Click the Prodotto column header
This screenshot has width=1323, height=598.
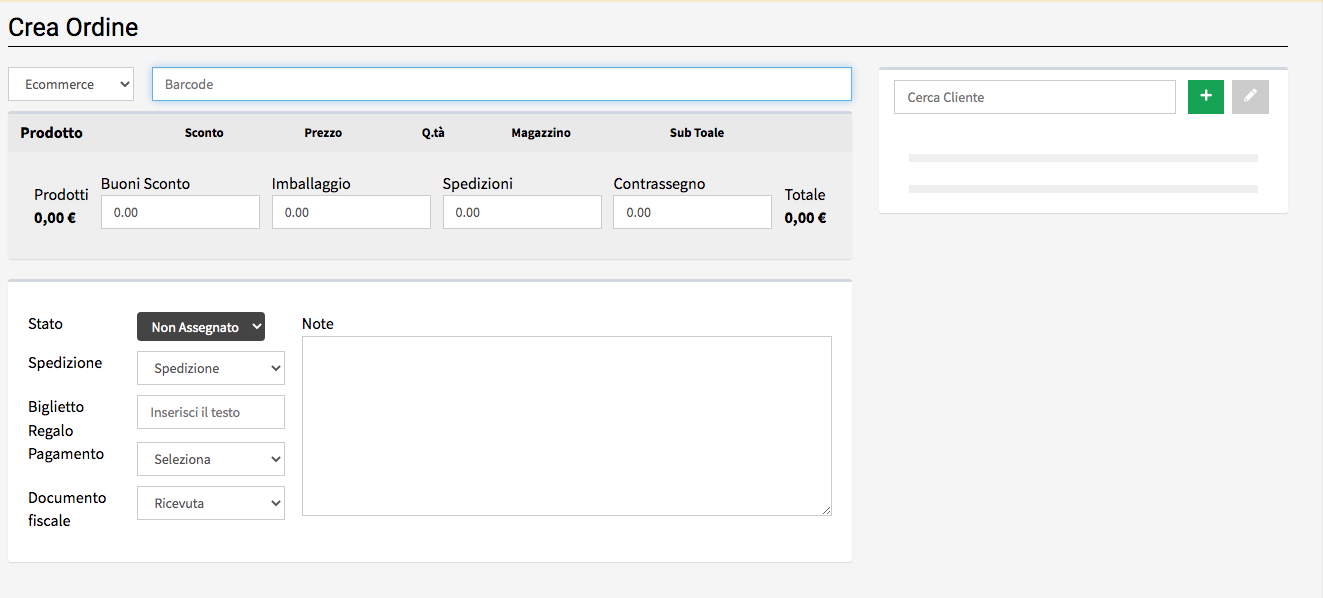pyautogui.click(x=52, y=133)
